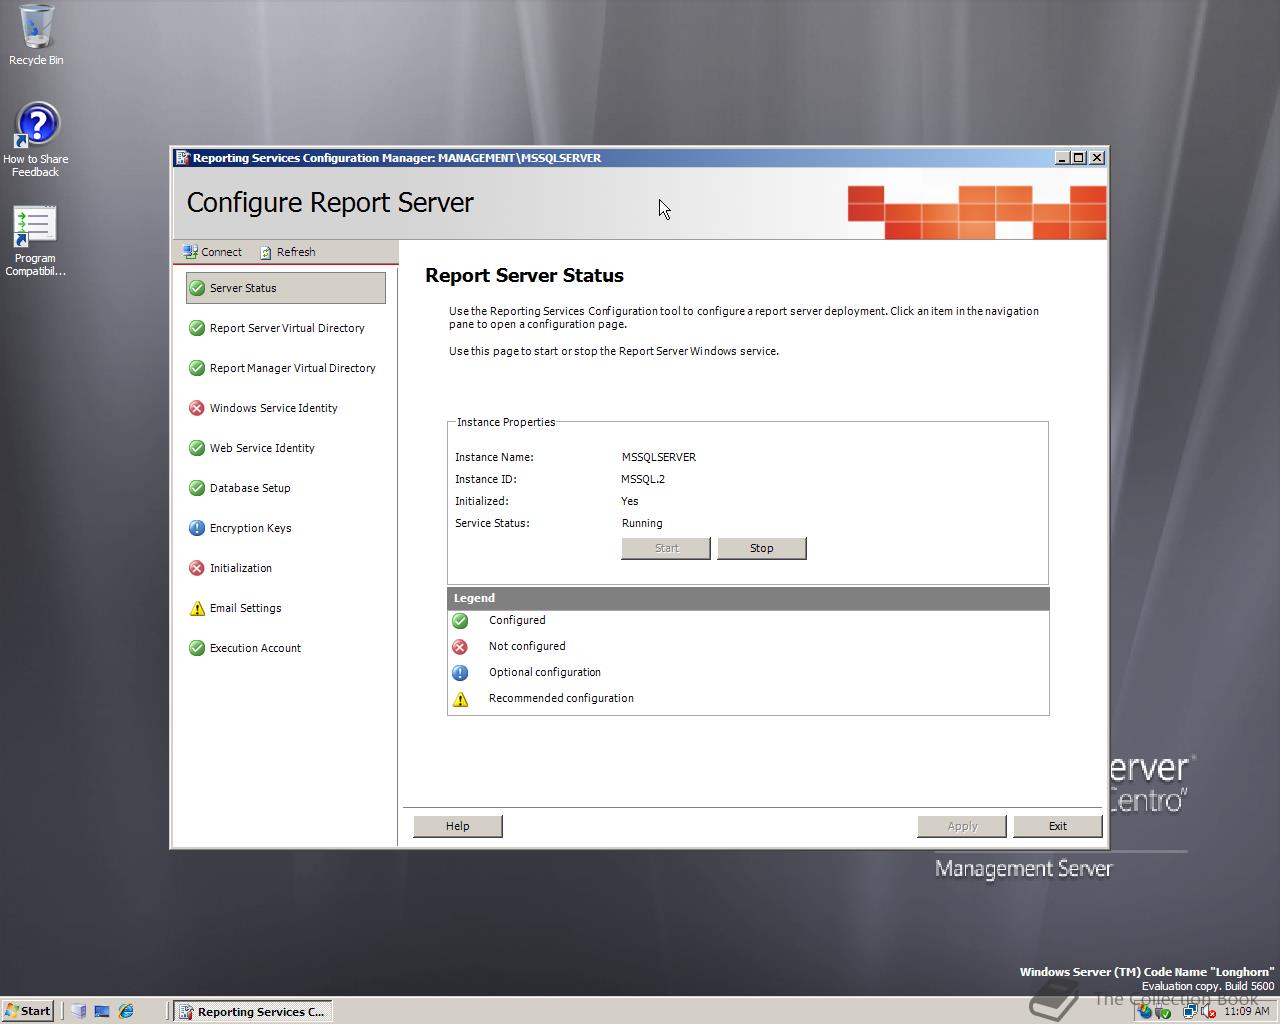Open the Windows Start menu

point(28,1011)
